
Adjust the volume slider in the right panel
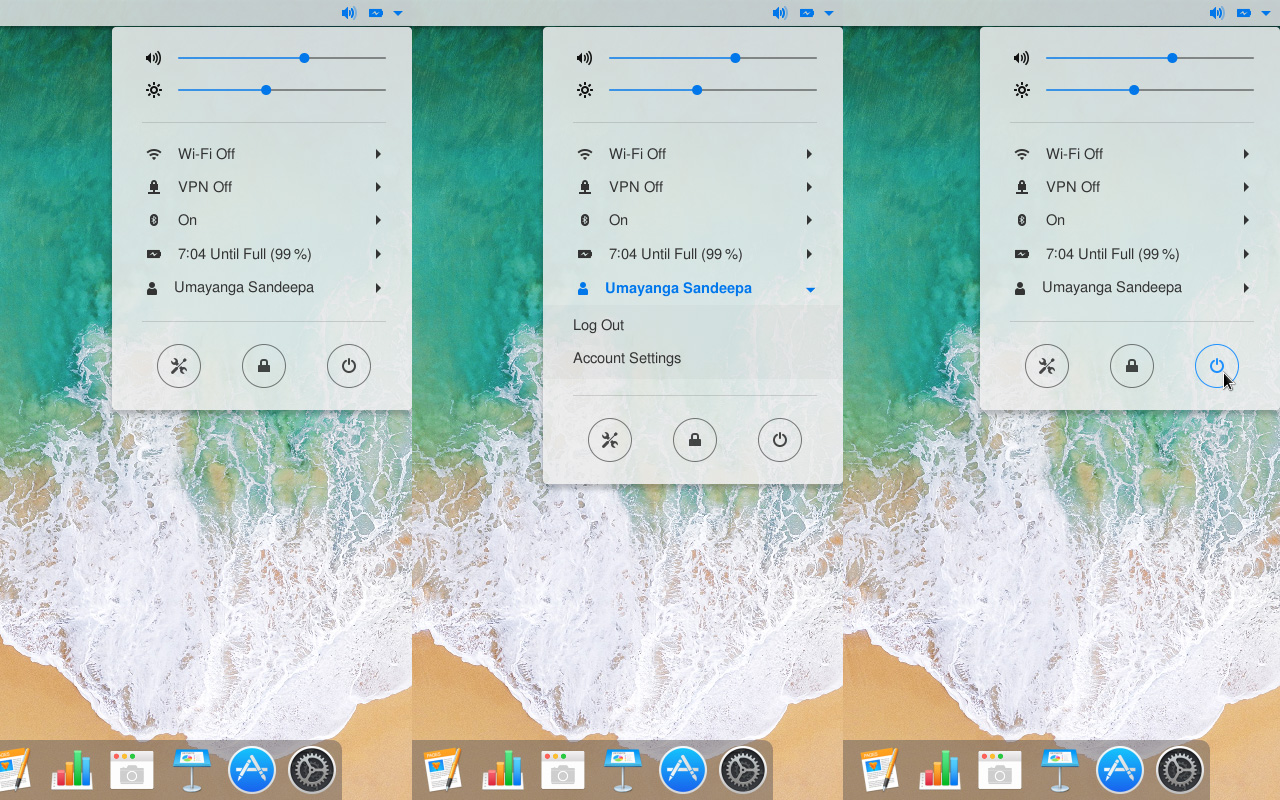coord(1150,58)
